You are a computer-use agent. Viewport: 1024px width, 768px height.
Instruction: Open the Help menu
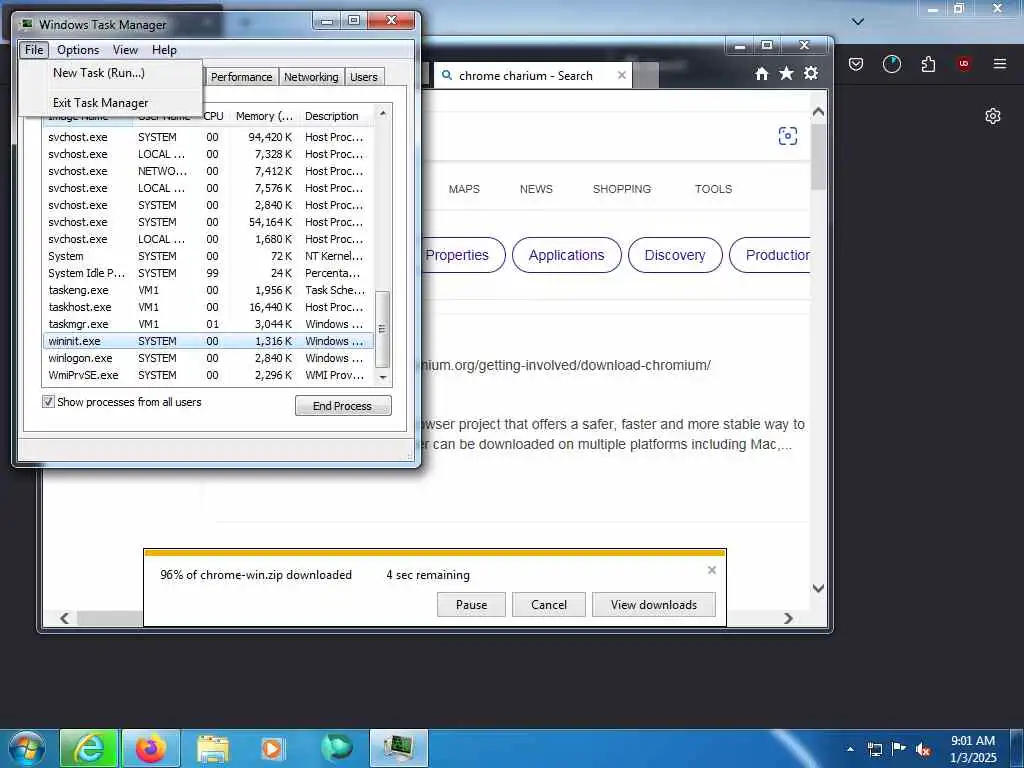tap(165, 50)
